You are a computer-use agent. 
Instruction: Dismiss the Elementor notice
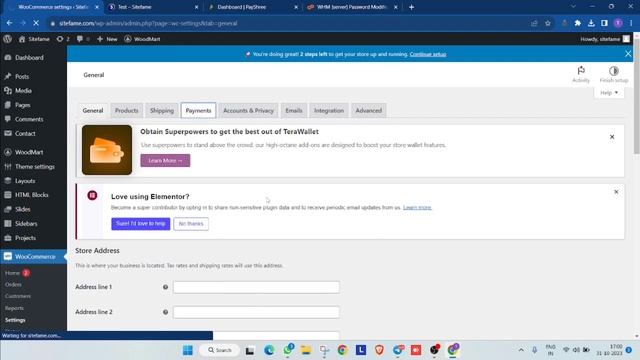pyautogui.click(x=616, y=192)
